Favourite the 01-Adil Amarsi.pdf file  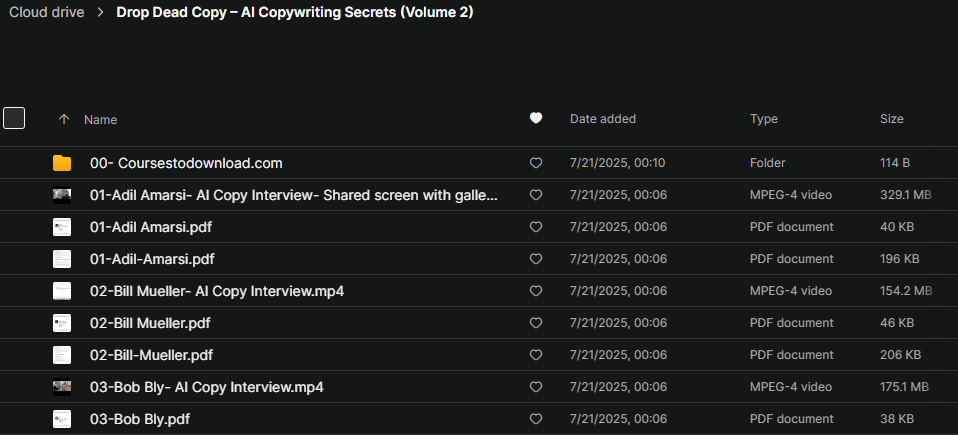tap(536, 227)
